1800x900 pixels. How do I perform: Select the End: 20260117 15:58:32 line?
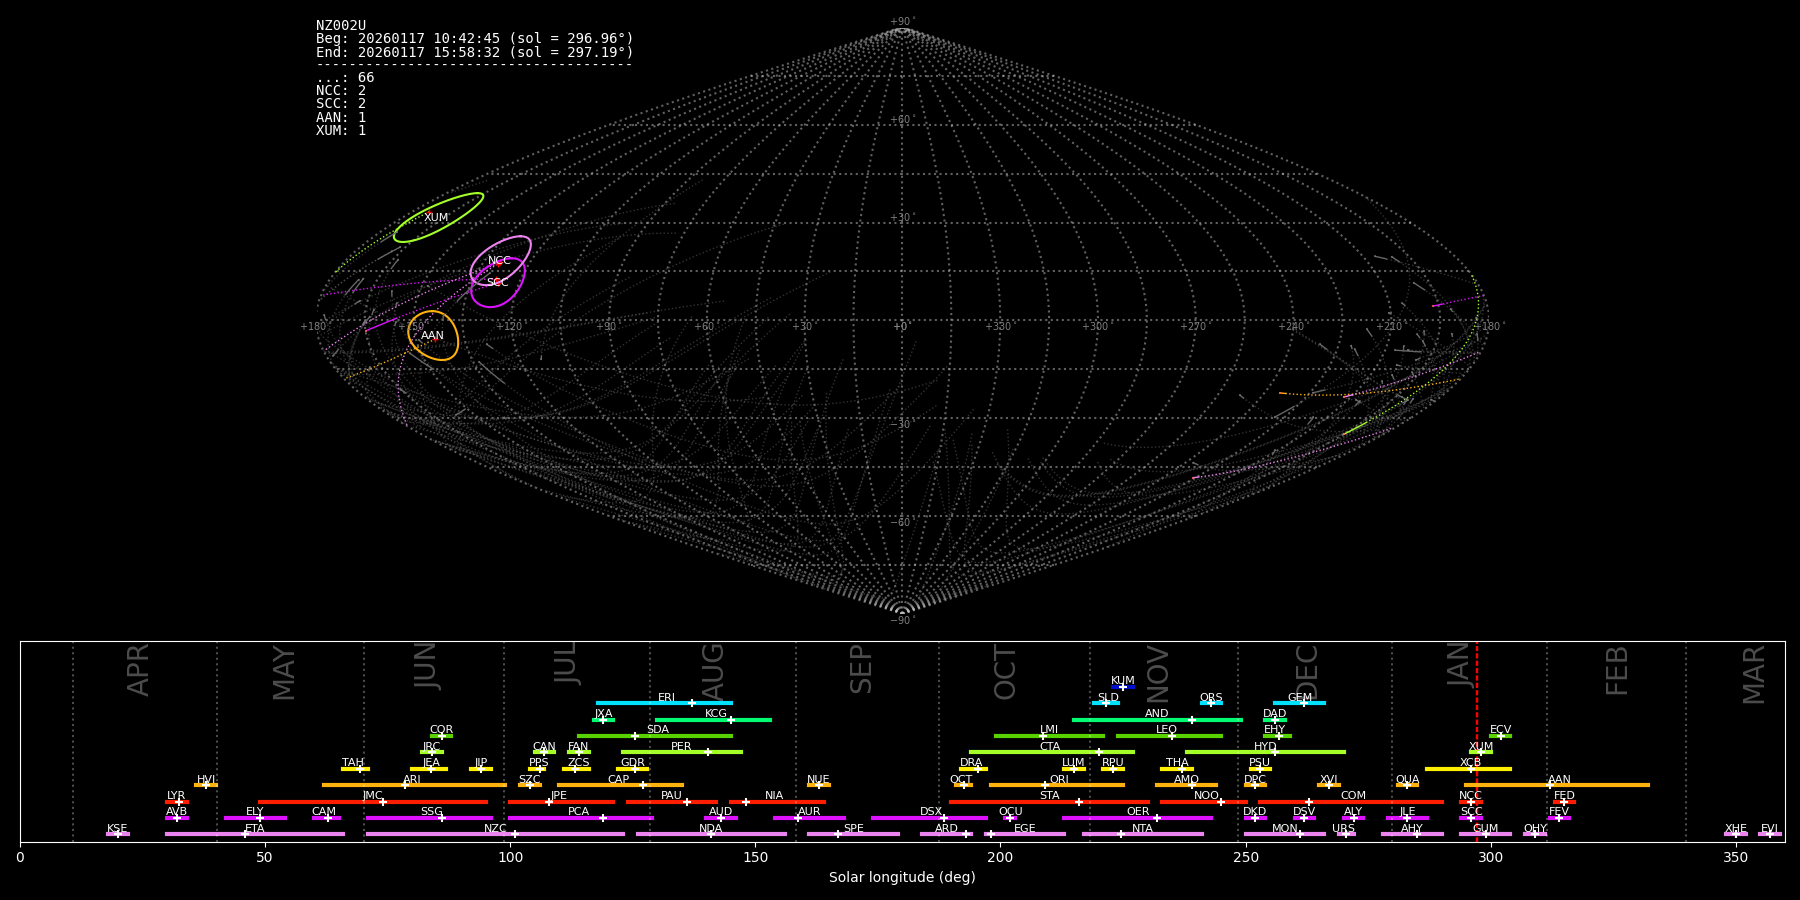[x=475, y=52]
